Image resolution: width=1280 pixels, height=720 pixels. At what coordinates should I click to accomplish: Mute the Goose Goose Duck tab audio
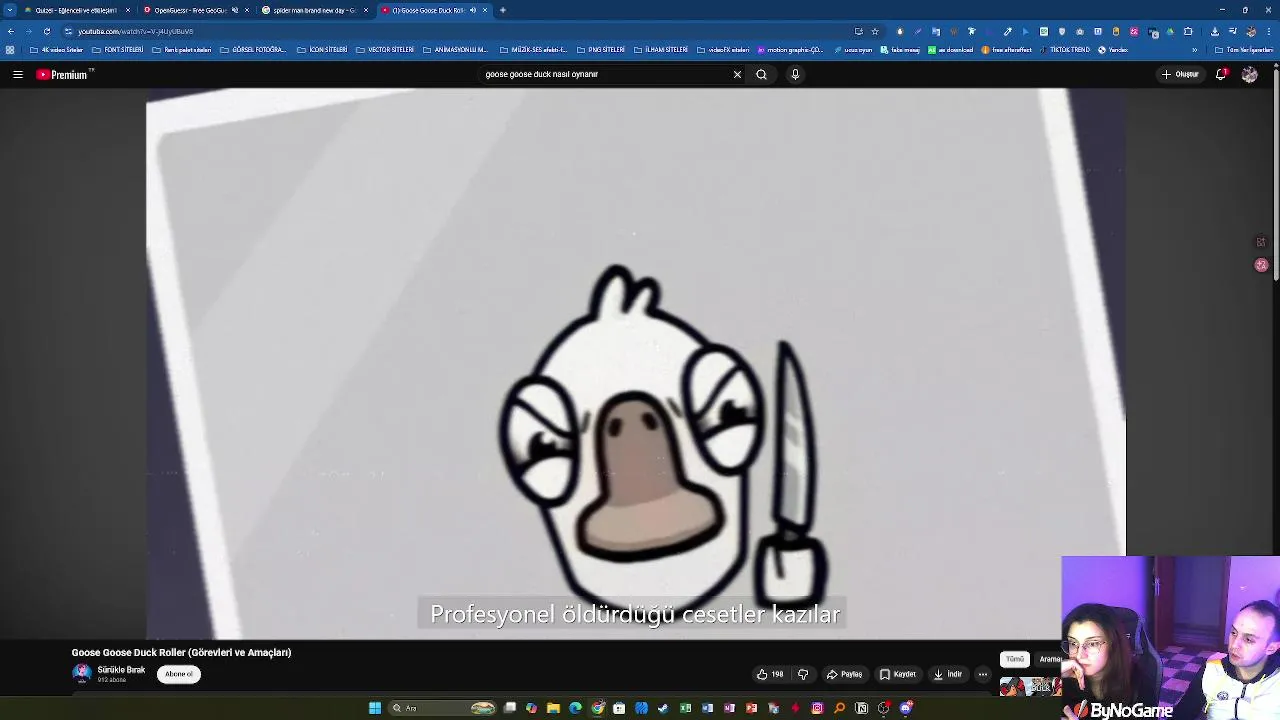pyautogui.click(x=472, y=10)
